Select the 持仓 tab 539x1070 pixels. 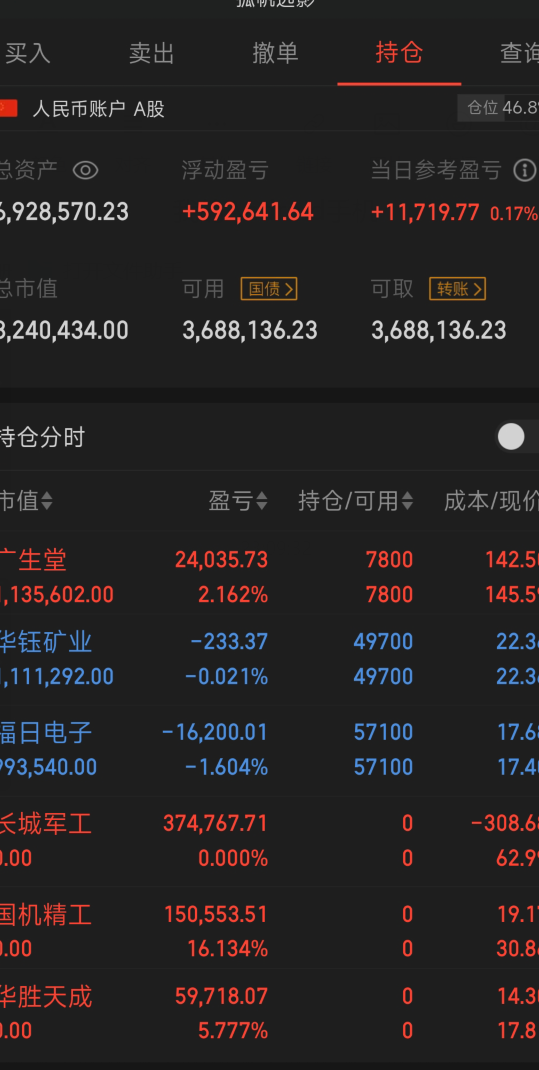click(399, 53)
